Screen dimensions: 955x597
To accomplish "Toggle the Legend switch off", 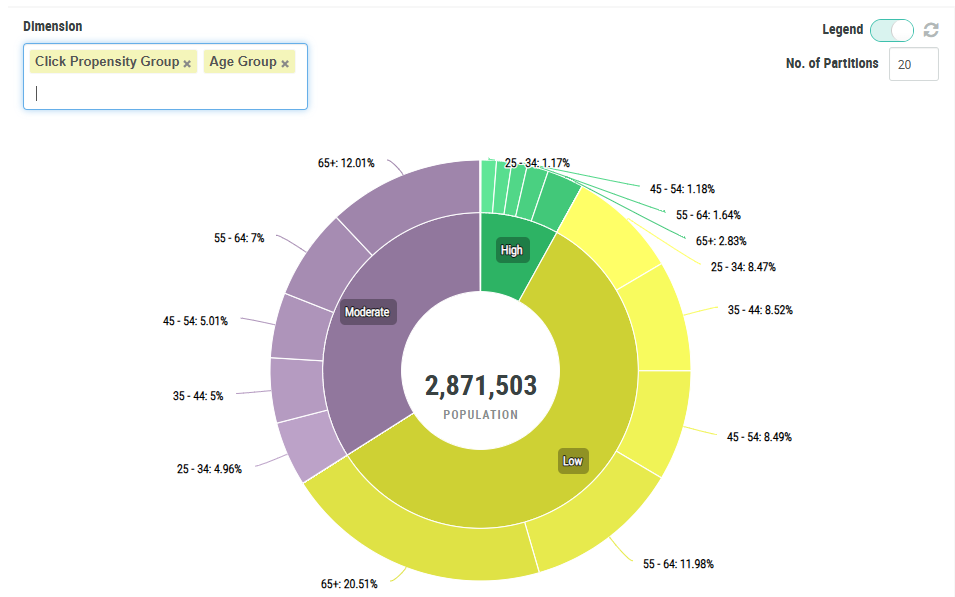I will click(x=892, y=30).
